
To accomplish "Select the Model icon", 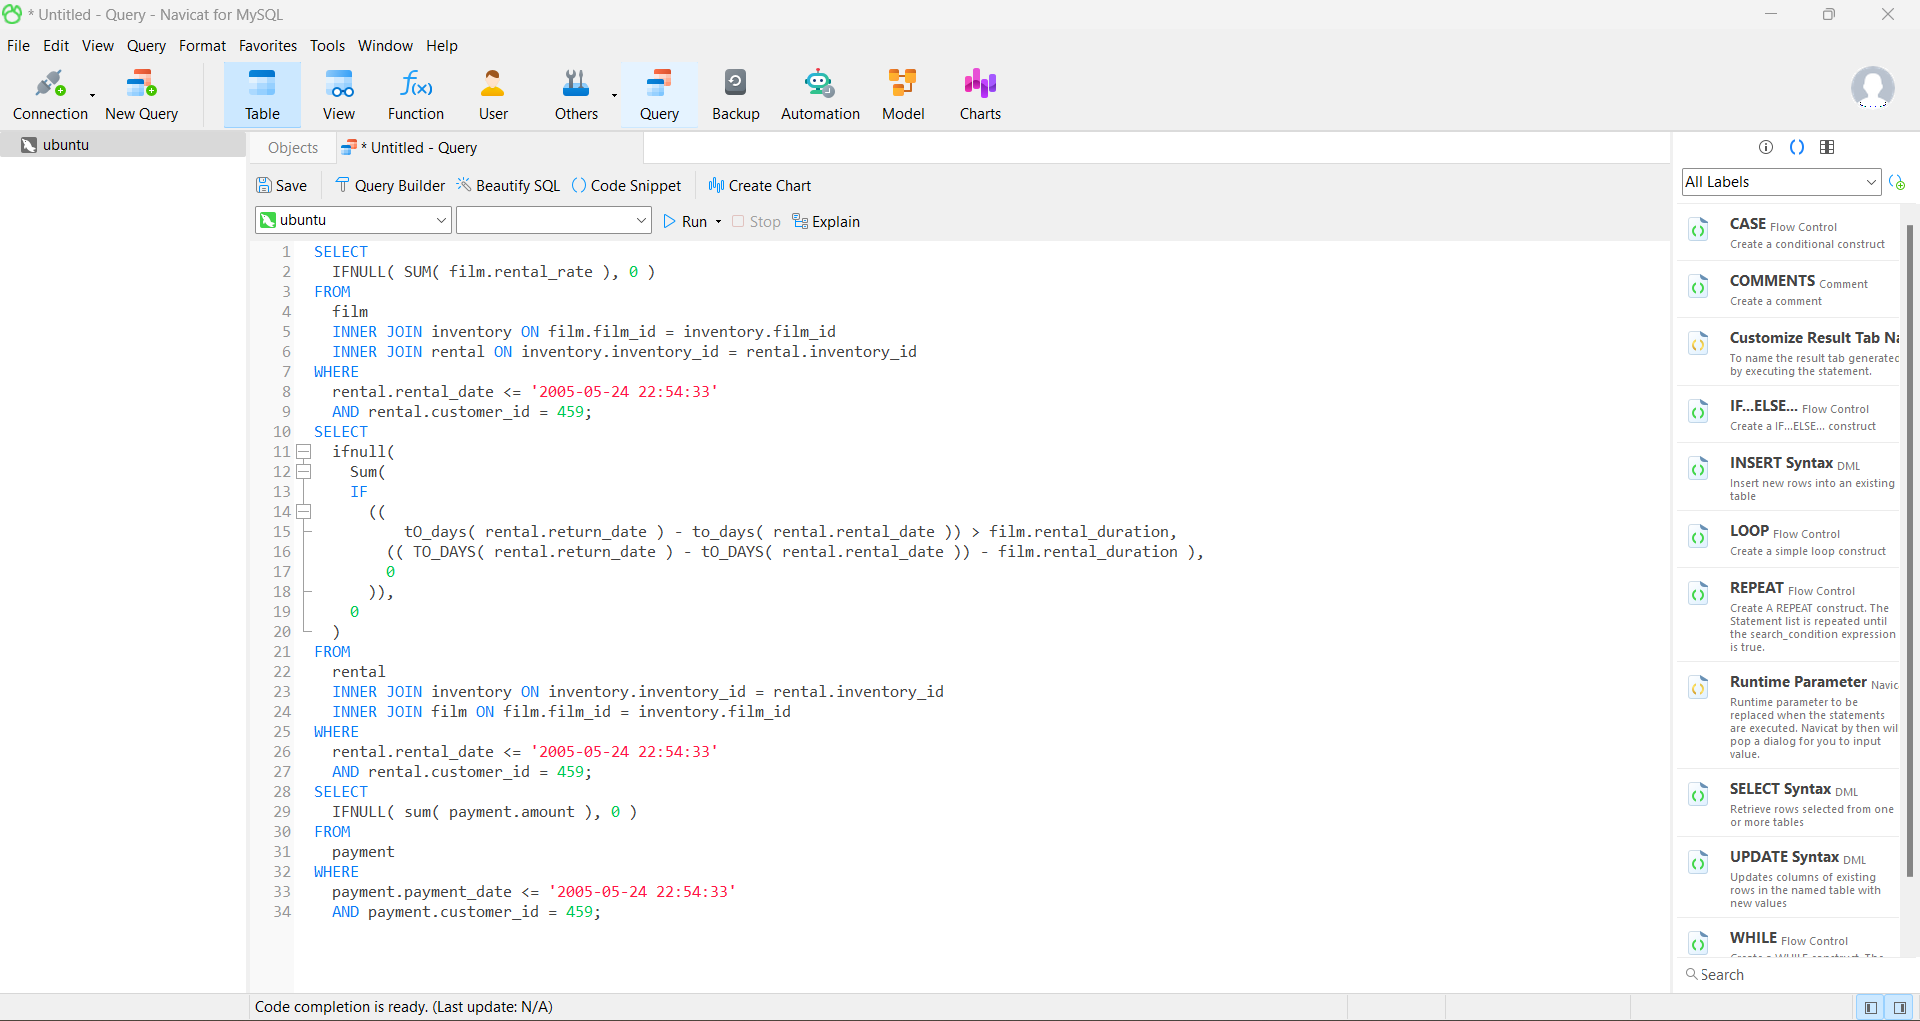I will point(902,95).
